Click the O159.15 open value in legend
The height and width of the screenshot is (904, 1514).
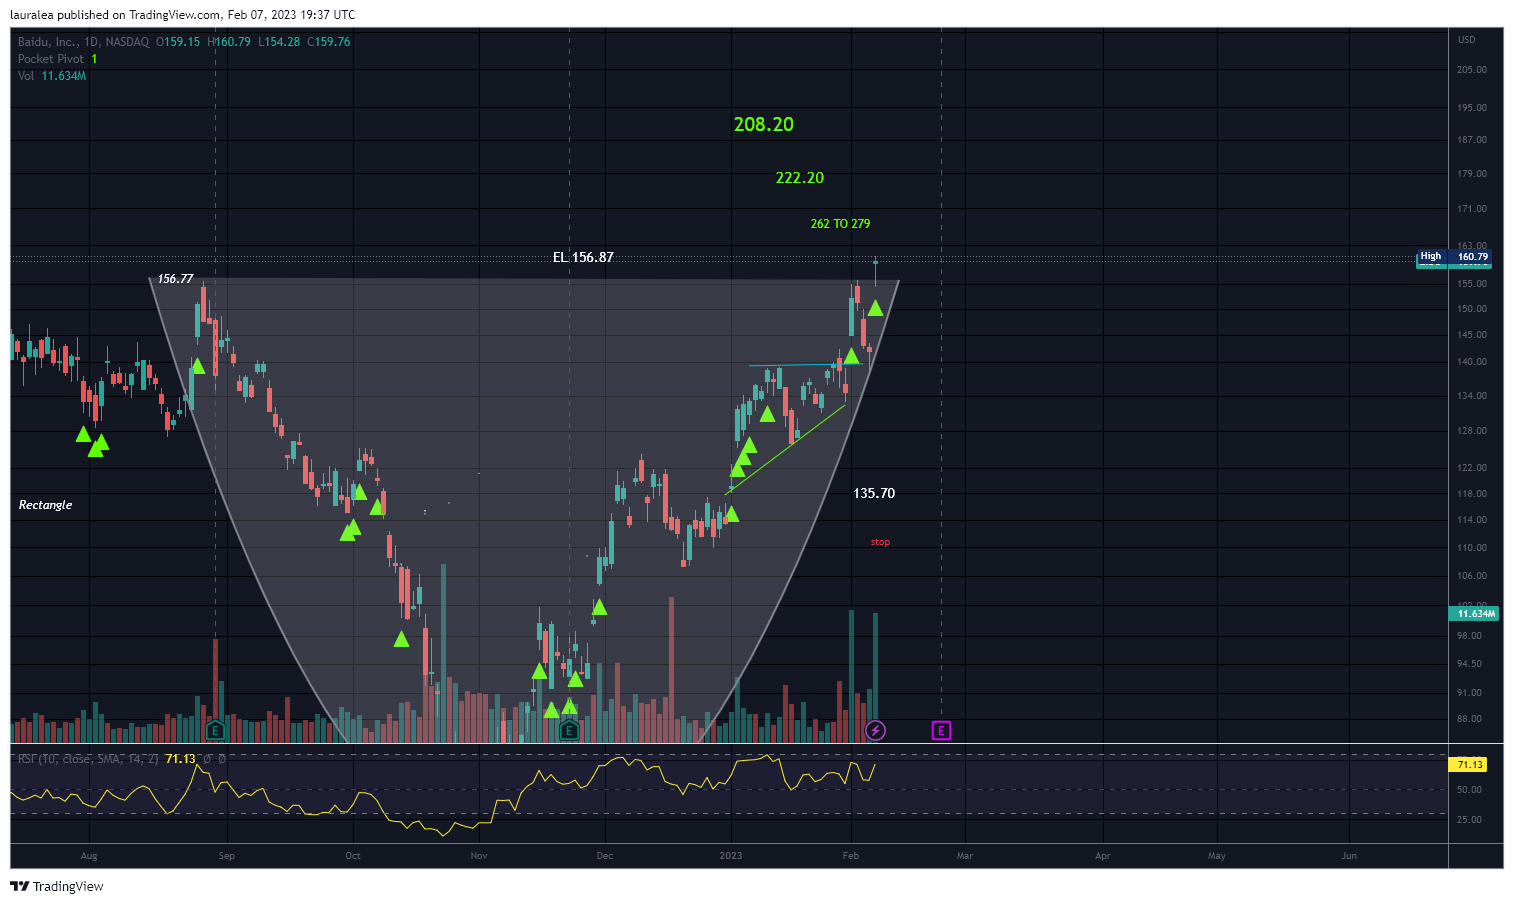(x=178, y=42)
